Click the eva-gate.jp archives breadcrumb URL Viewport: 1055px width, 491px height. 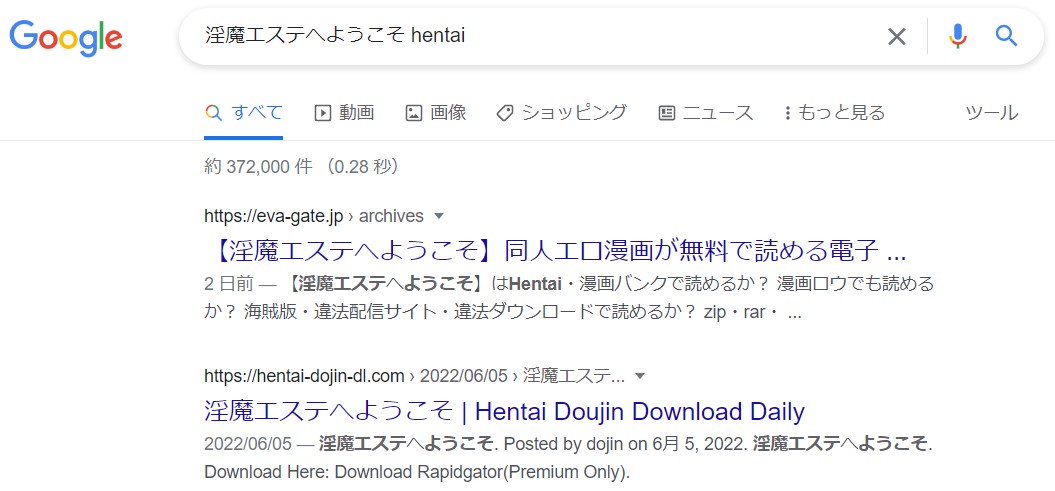(x=314, y=216)
